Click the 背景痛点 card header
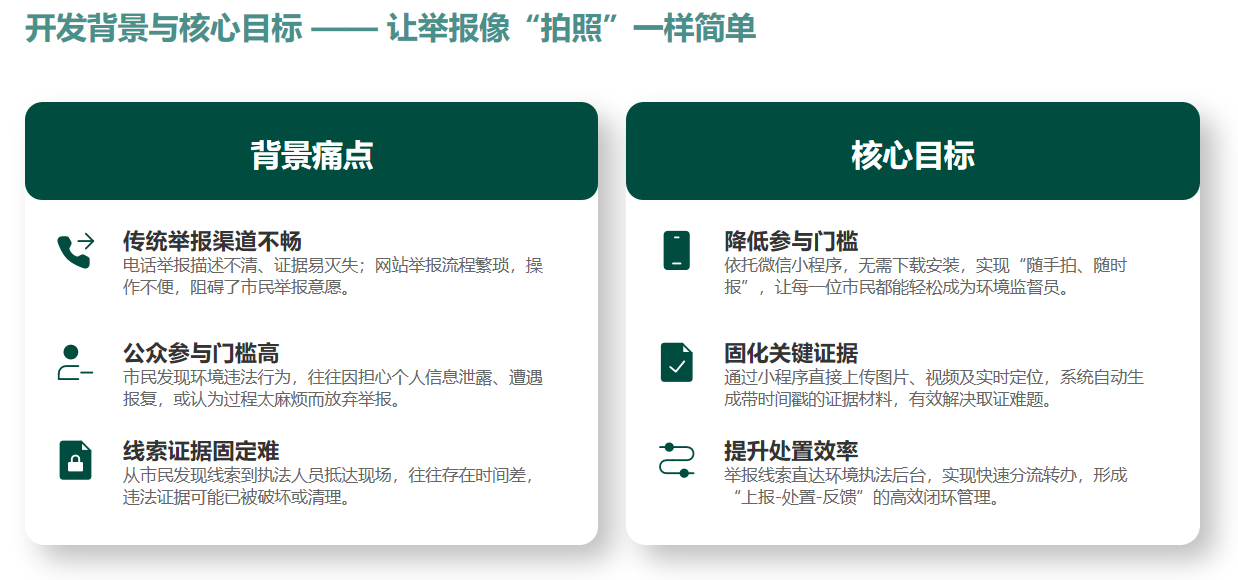 [311, 151]
